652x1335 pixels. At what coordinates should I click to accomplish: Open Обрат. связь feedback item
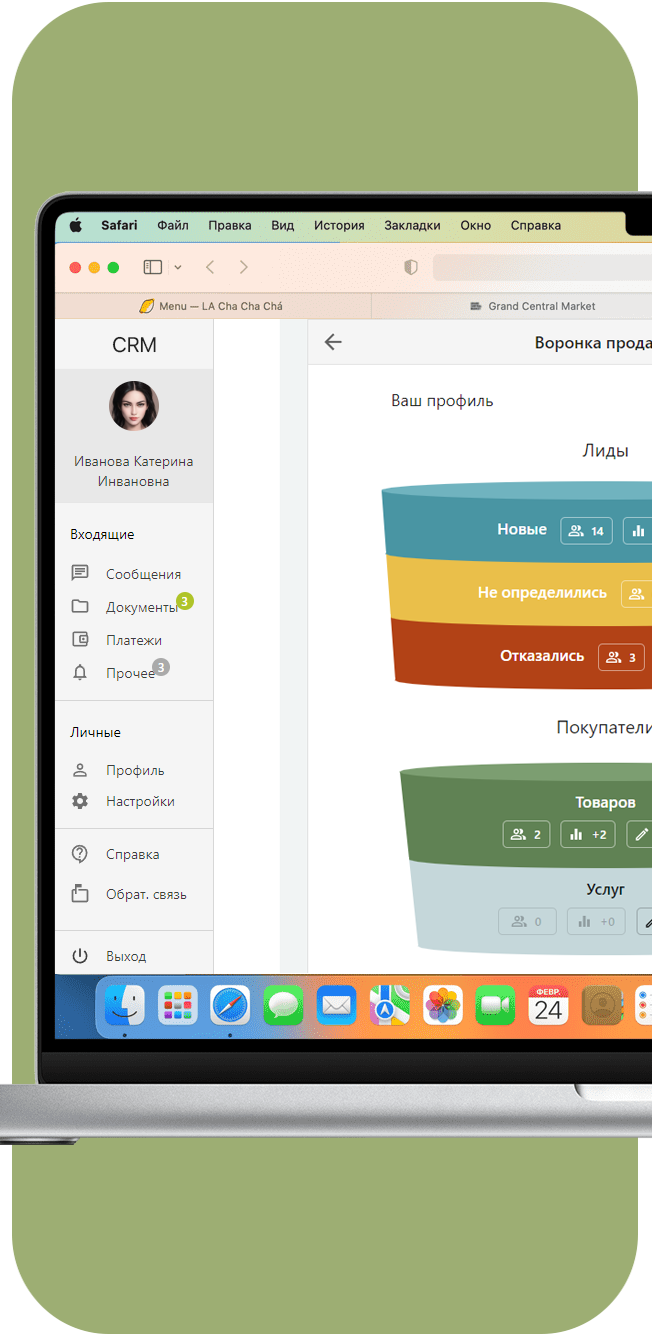pyautogui.click(x=146, y=894)
